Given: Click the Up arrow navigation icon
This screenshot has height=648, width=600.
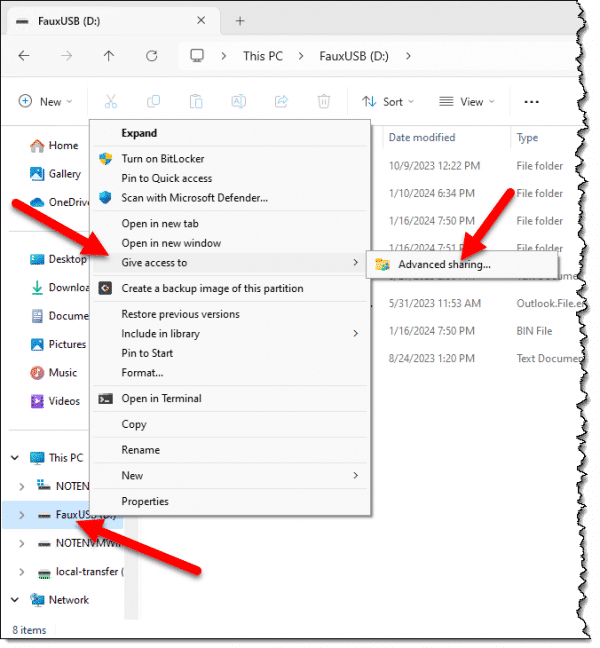Looking at the screenshot, I should point(109,56).
